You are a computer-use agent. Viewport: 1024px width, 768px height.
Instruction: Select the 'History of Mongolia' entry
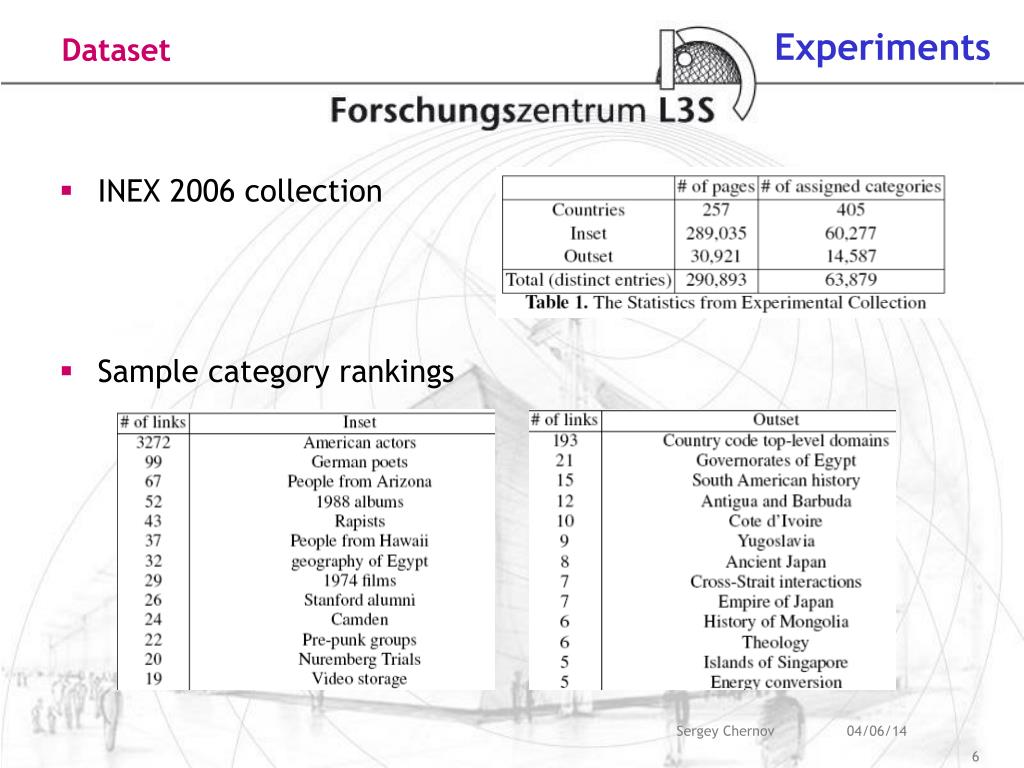click(775, 621)
